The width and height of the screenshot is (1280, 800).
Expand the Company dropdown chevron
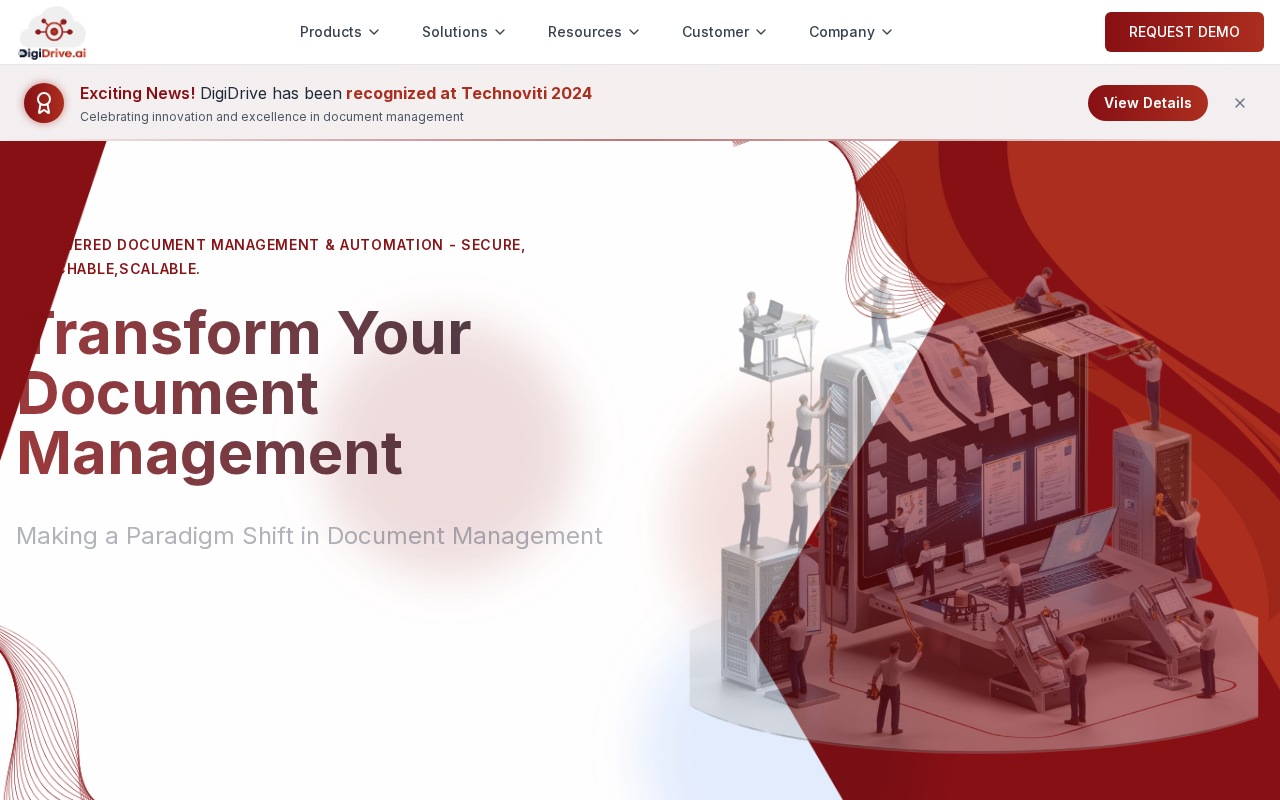(887, 32)
